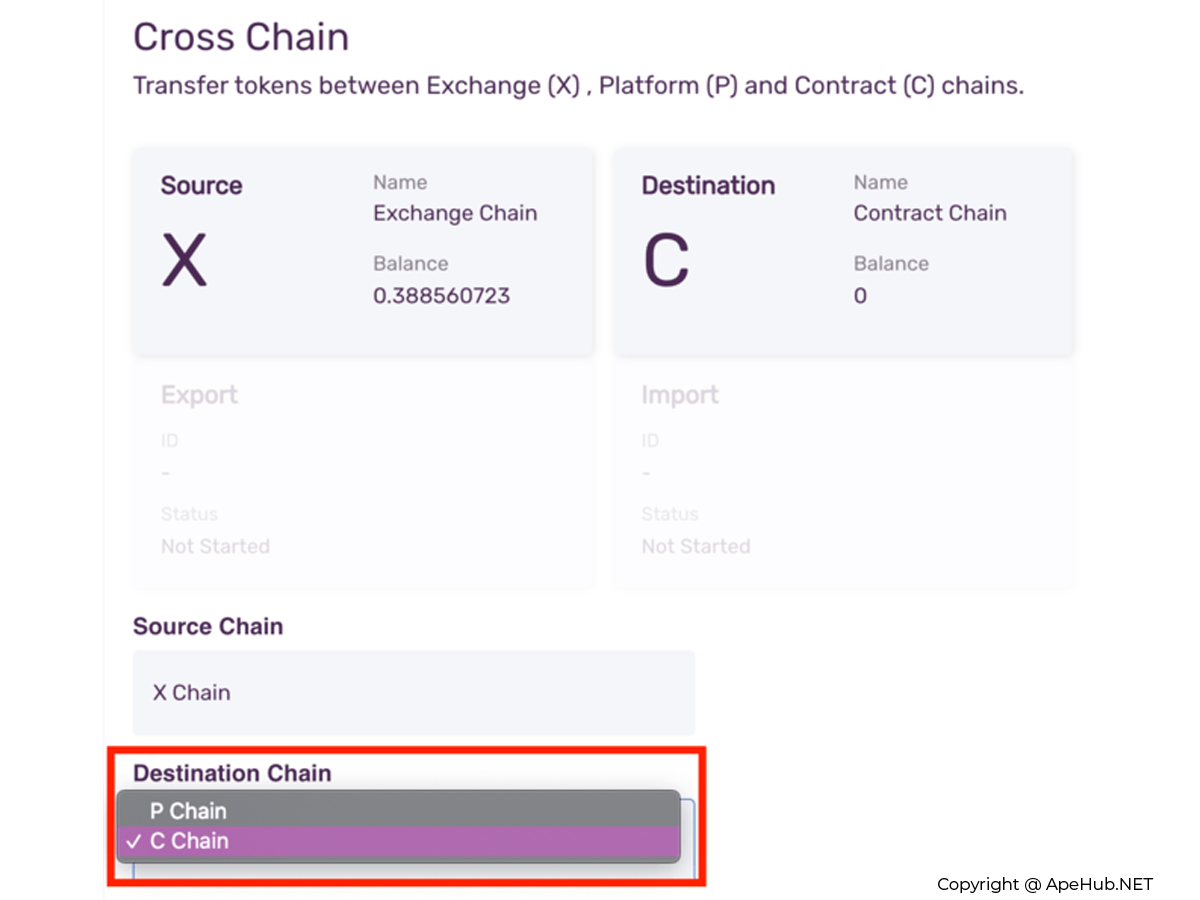1200x900 pixels.
Task: Click the transfer tokens description text
Action: coord(578,85)
